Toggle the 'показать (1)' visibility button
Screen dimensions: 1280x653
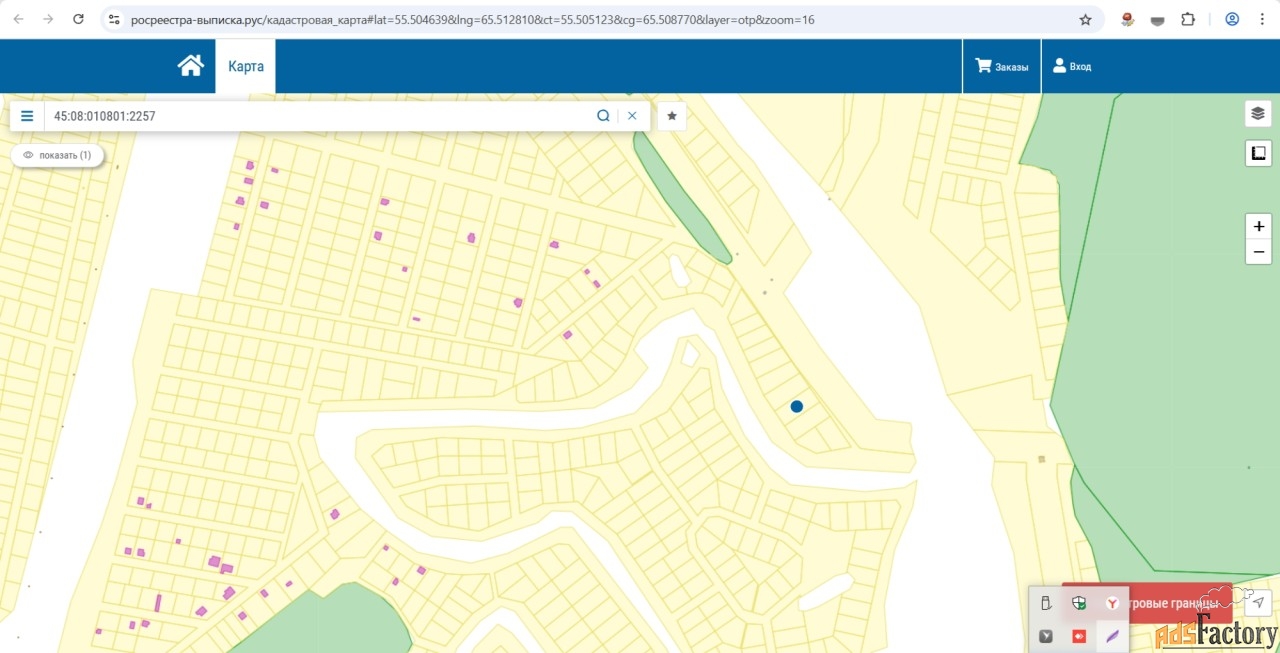[57, 155]
